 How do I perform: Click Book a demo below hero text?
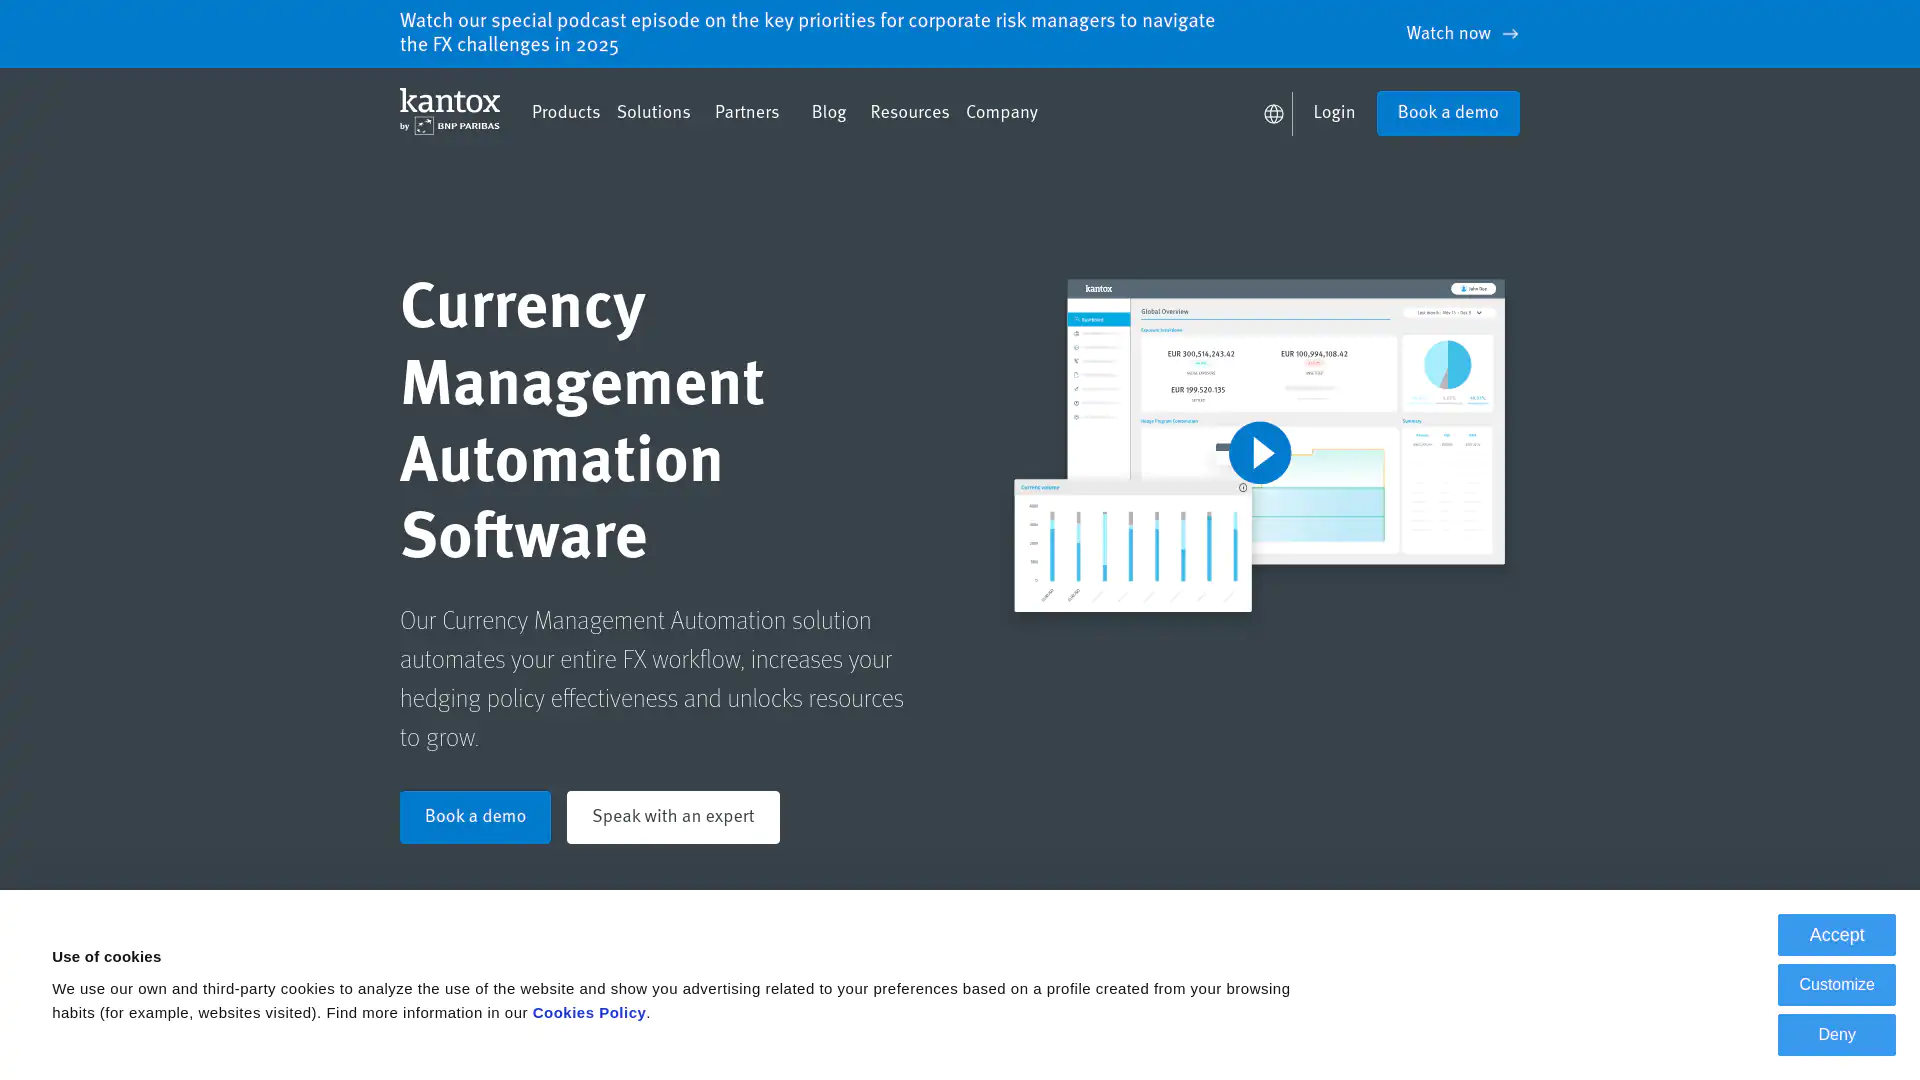point(475,817)
